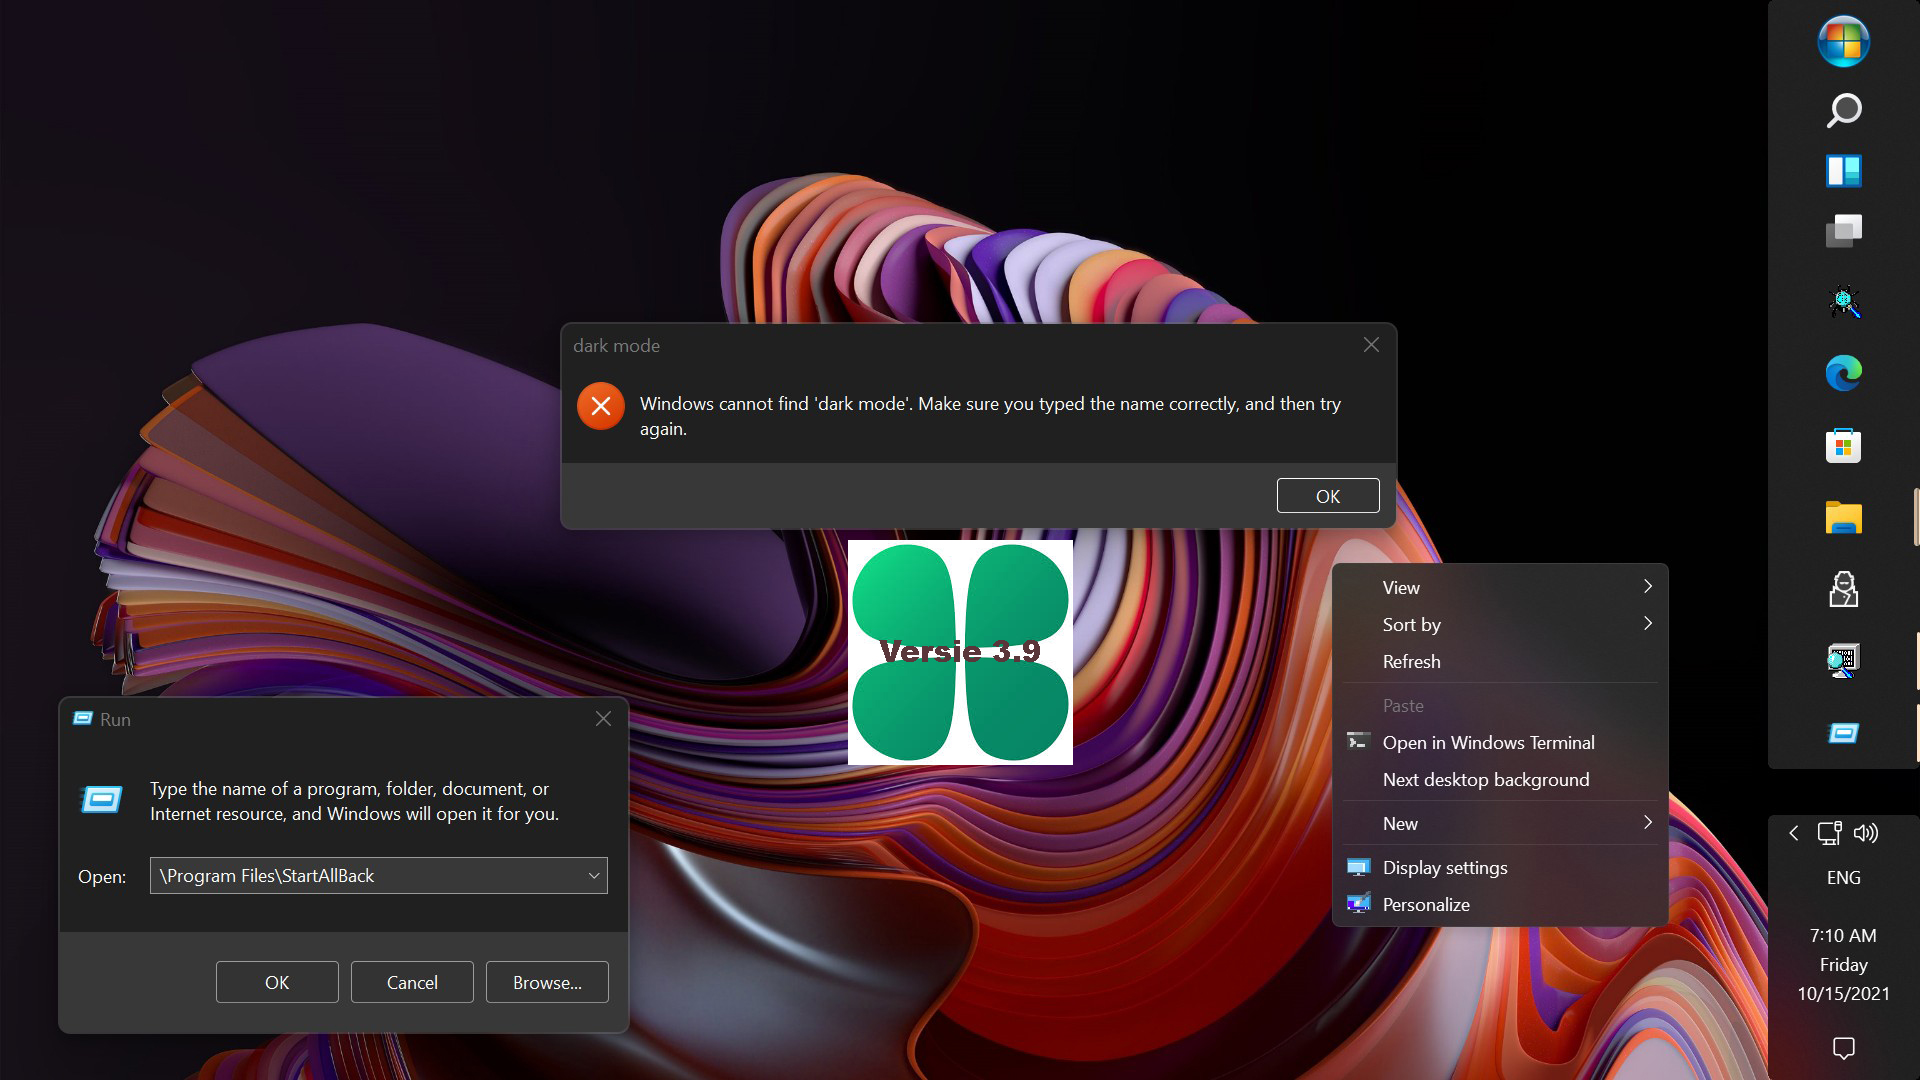This screenshot has height=1080, width=1920.
Task: Click Browse... in the Run dialog
Action: pos(547,982)
